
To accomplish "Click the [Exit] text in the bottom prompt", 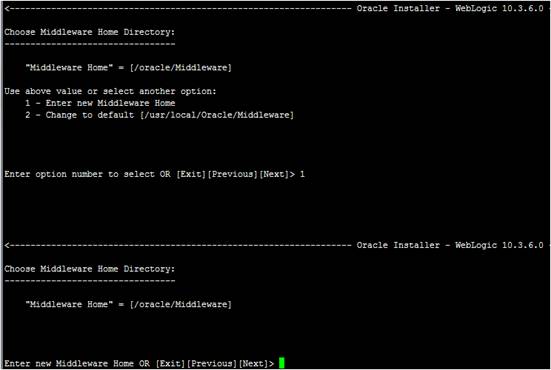I will (170, 363).
